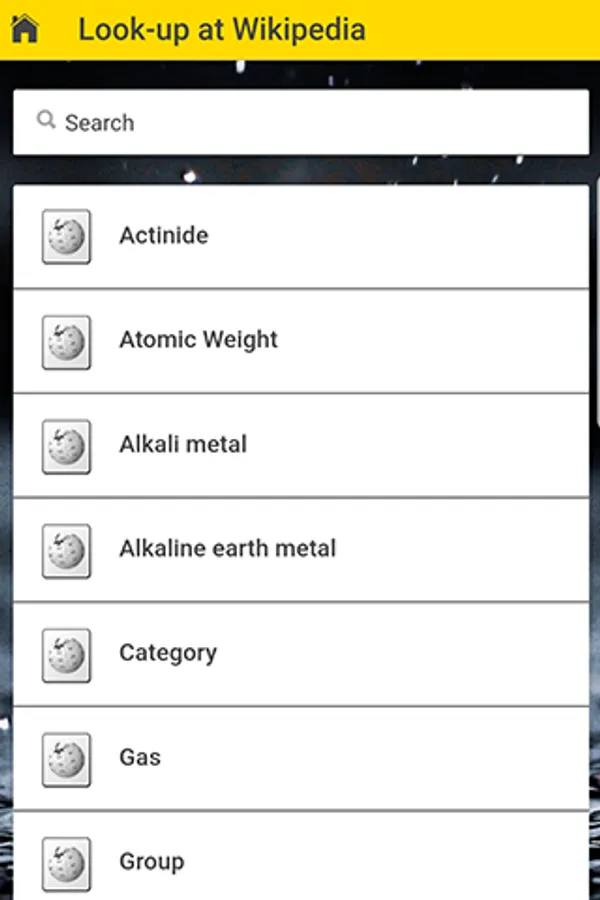Select the Category list entry

click(168, 653)
